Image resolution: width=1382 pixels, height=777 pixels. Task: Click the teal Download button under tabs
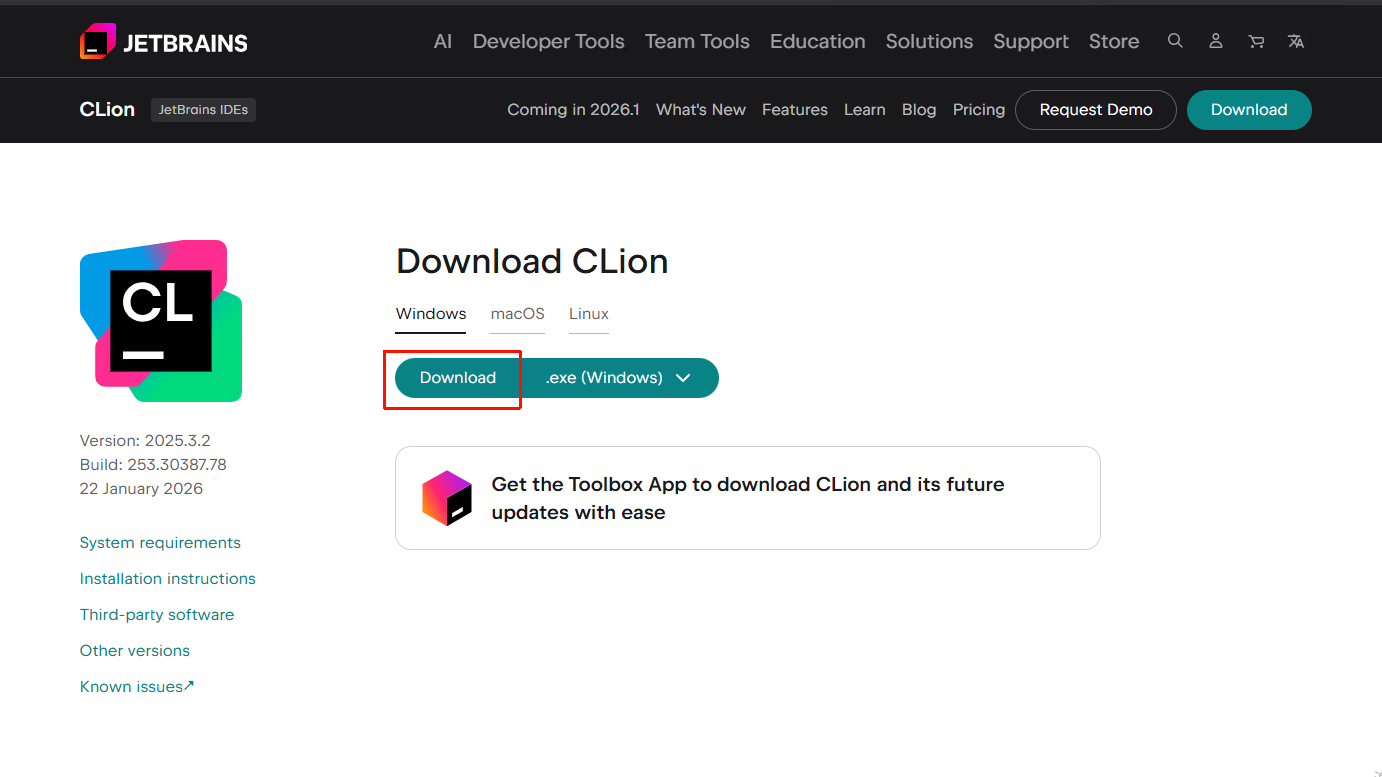tap(457, 378)
